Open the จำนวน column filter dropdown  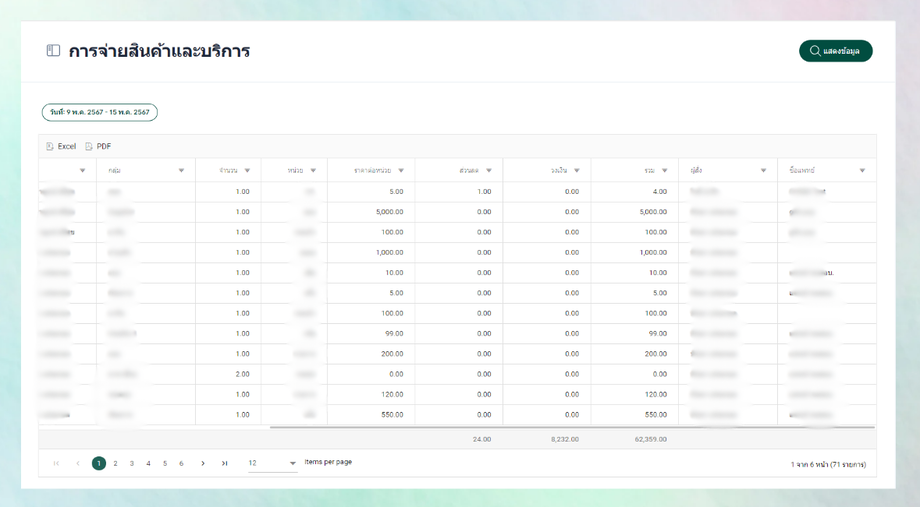point(247,170)
